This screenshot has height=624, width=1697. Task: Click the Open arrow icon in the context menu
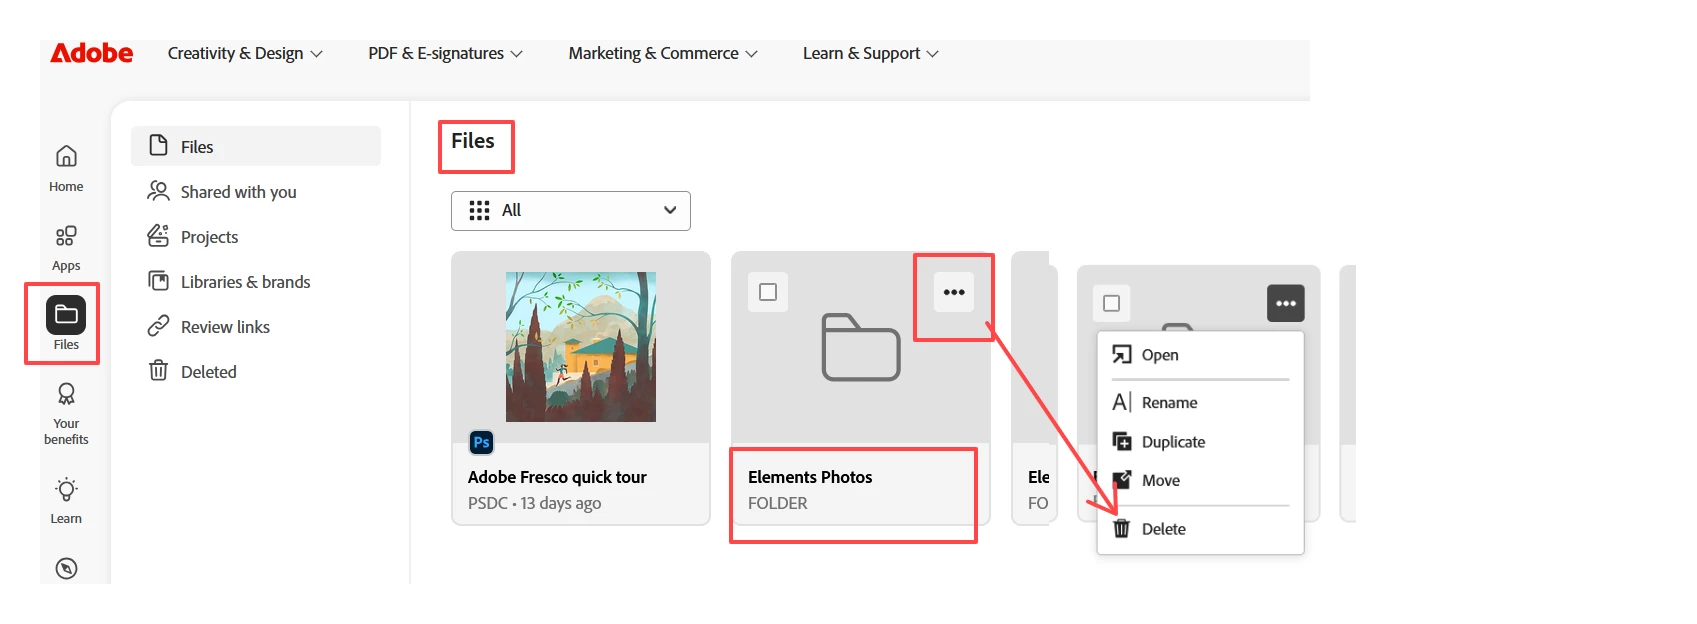pos(1122,355)
